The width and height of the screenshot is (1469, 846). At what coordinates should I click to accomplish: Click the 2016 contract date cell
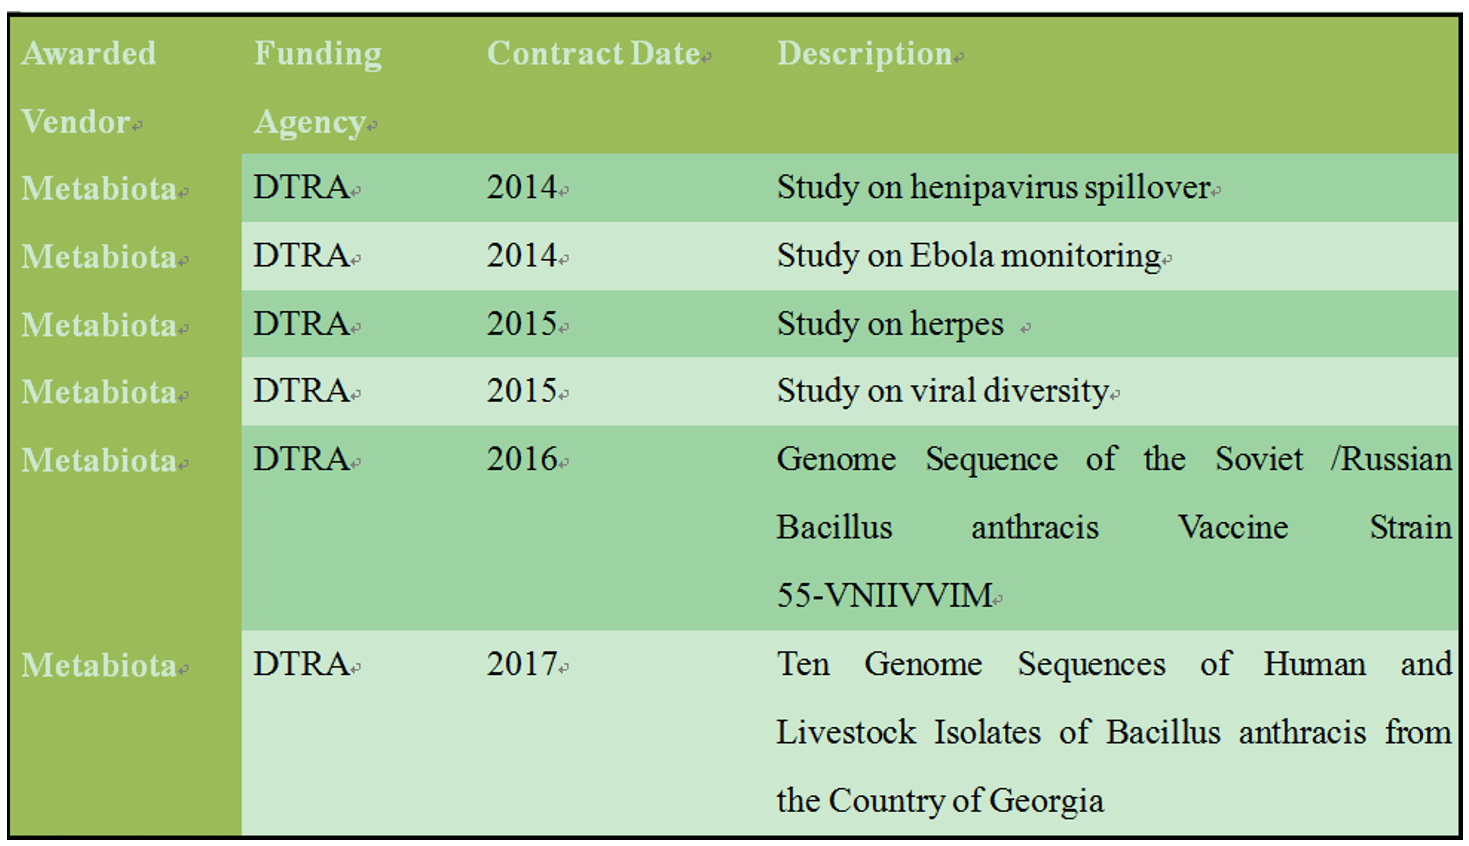click(x=522, y=460)
